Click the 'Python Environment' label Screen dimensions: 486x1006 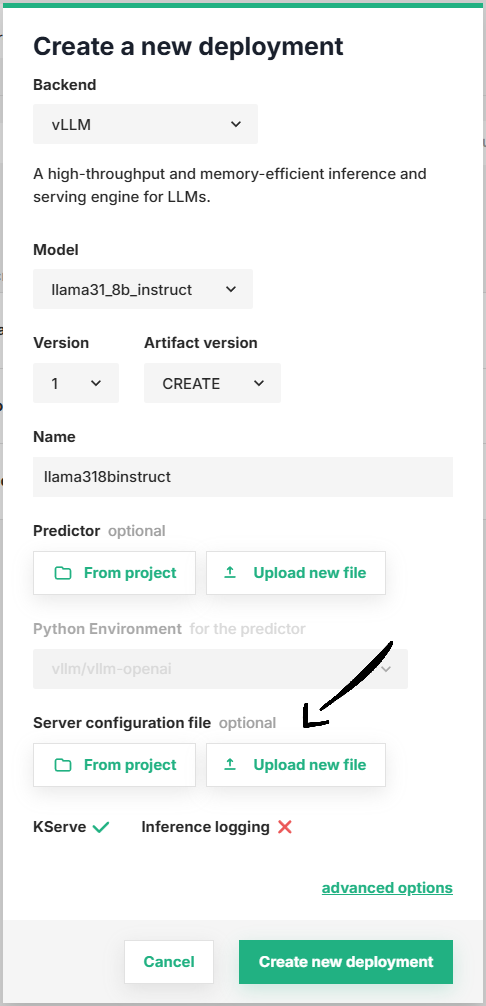[x=108, y=629]
